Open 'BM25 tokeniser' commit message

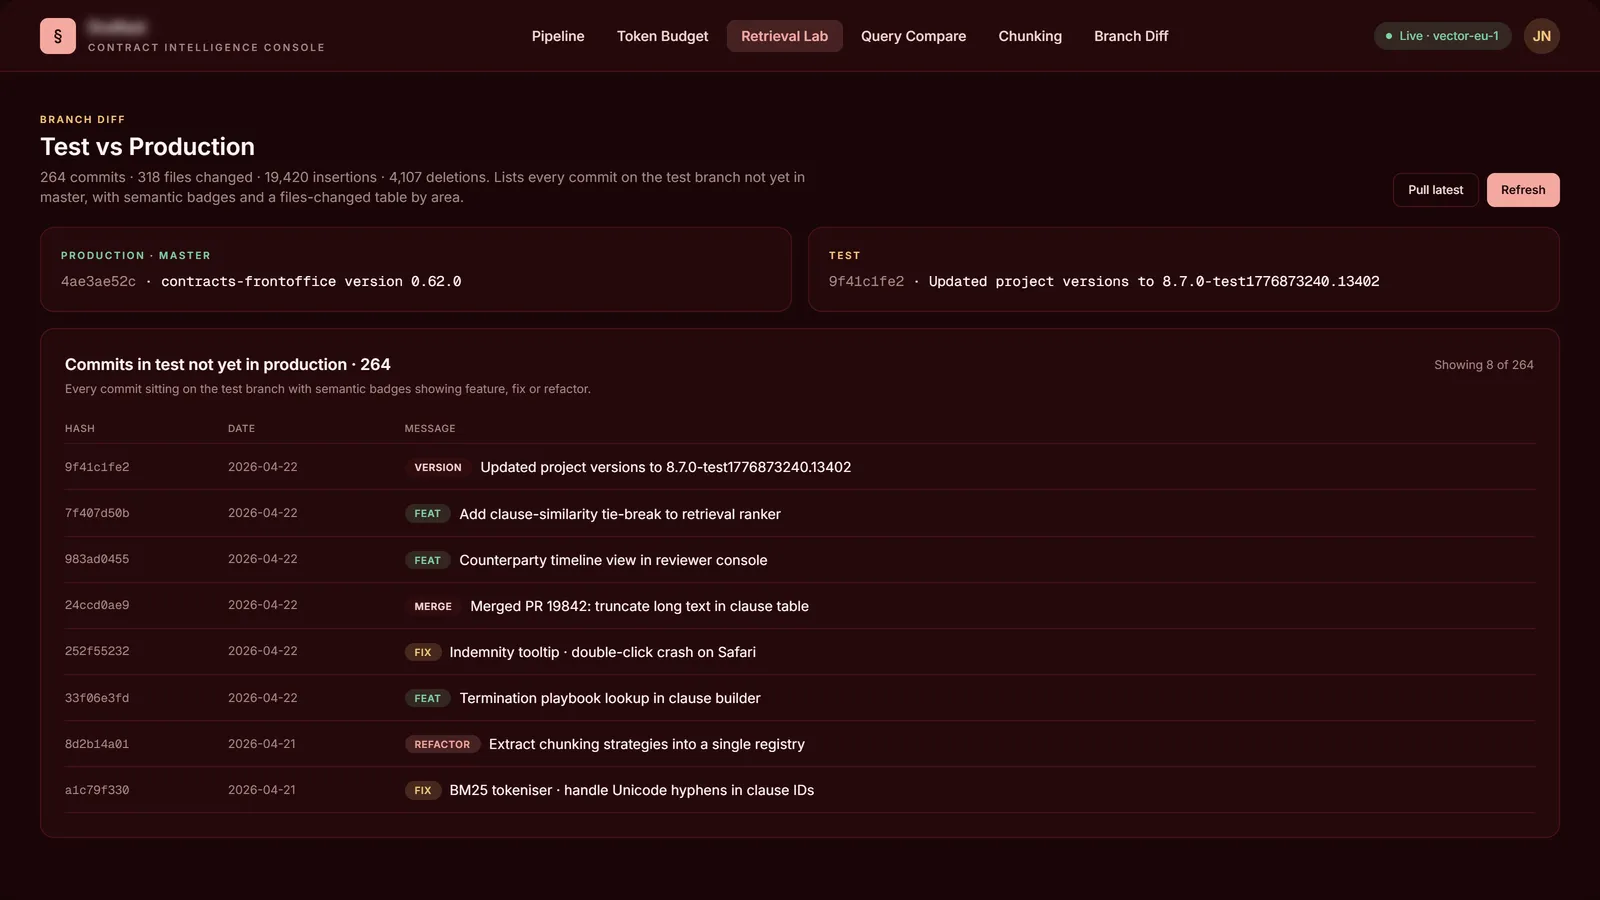click(631, 790)
